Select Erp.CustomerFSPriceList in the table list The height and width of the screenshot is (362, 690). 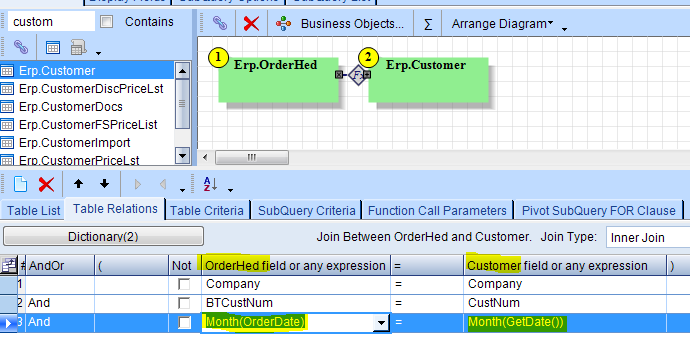tap(87, 124)
